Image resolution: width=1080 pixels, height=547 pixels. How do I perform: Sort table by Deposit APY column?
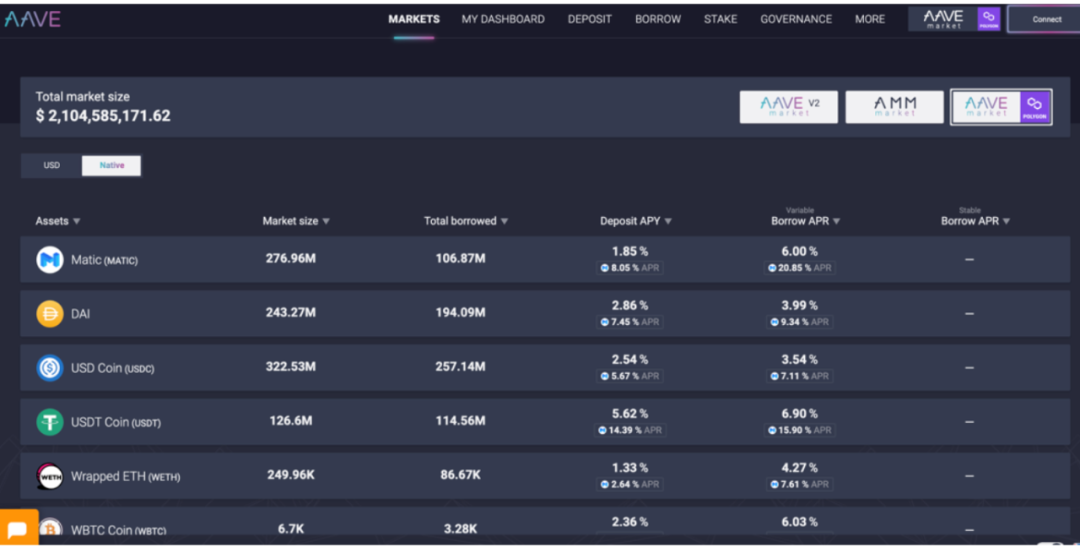coord(636,221)
